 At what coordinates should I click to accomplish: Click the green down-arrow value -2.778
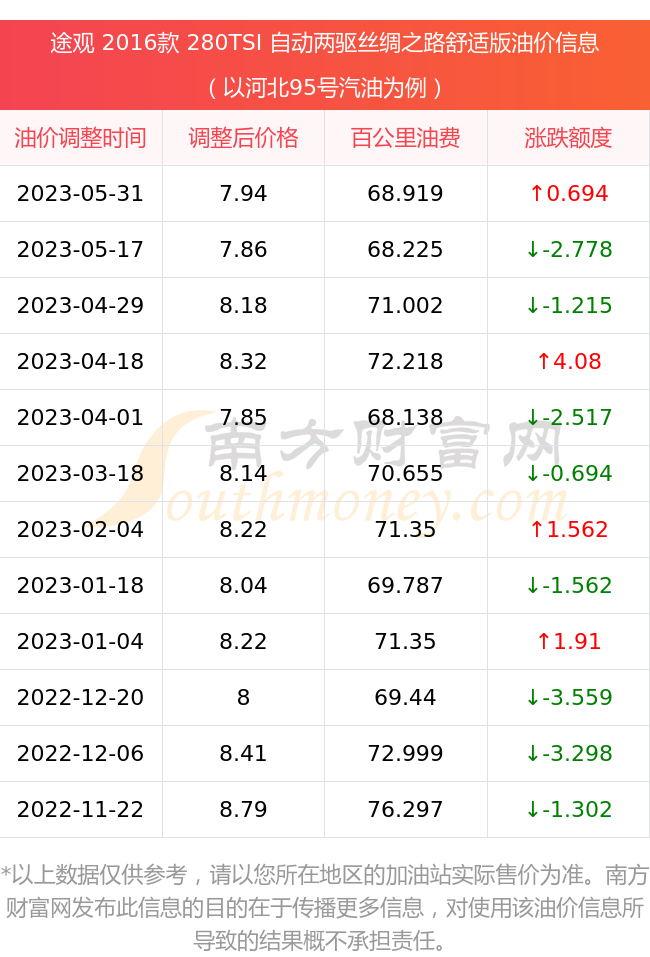pos(568,249)
